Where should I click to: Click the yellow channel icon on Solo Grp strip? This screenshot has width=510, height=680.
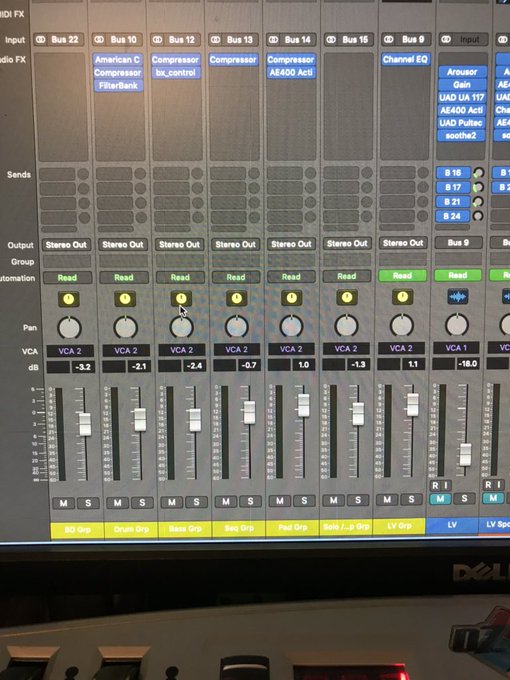(x=347, y=297)
